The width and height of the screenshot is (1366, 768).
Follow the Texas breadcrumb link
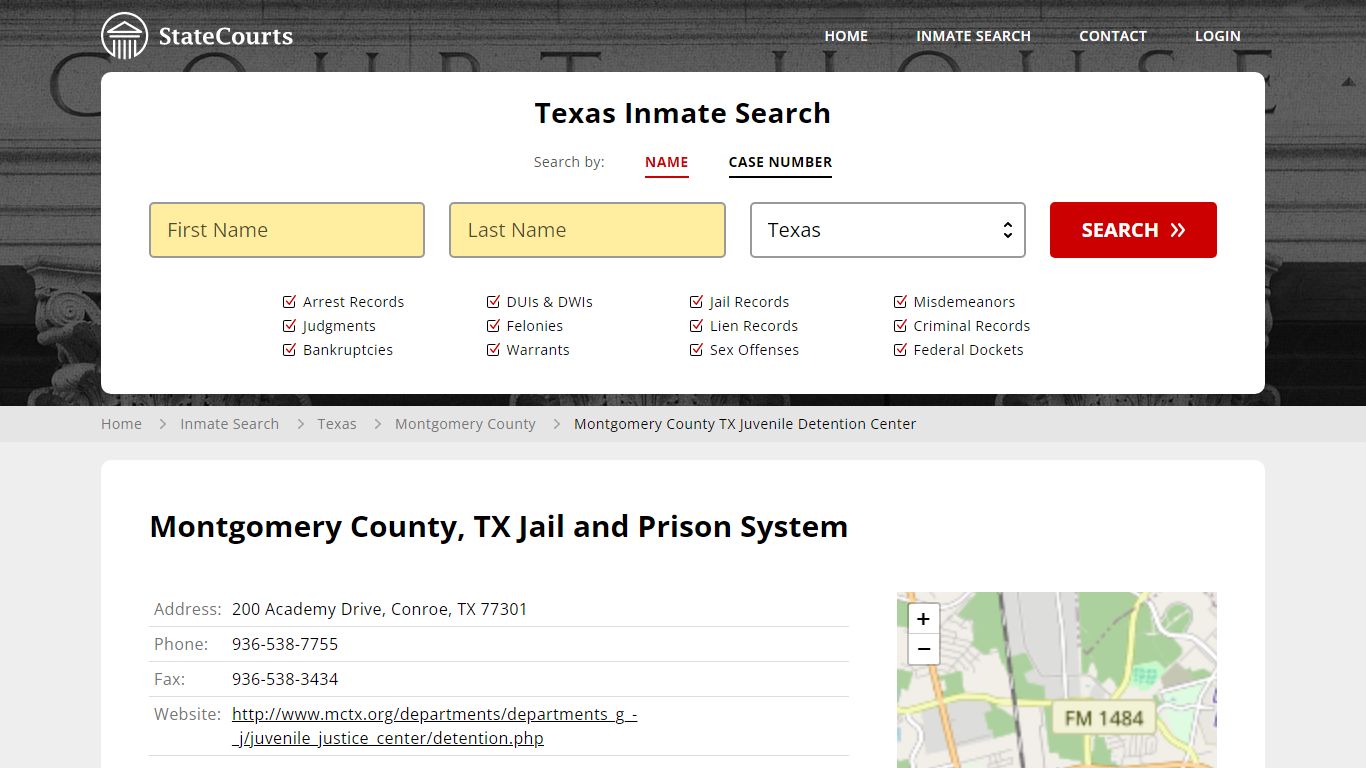coord(337,424)
